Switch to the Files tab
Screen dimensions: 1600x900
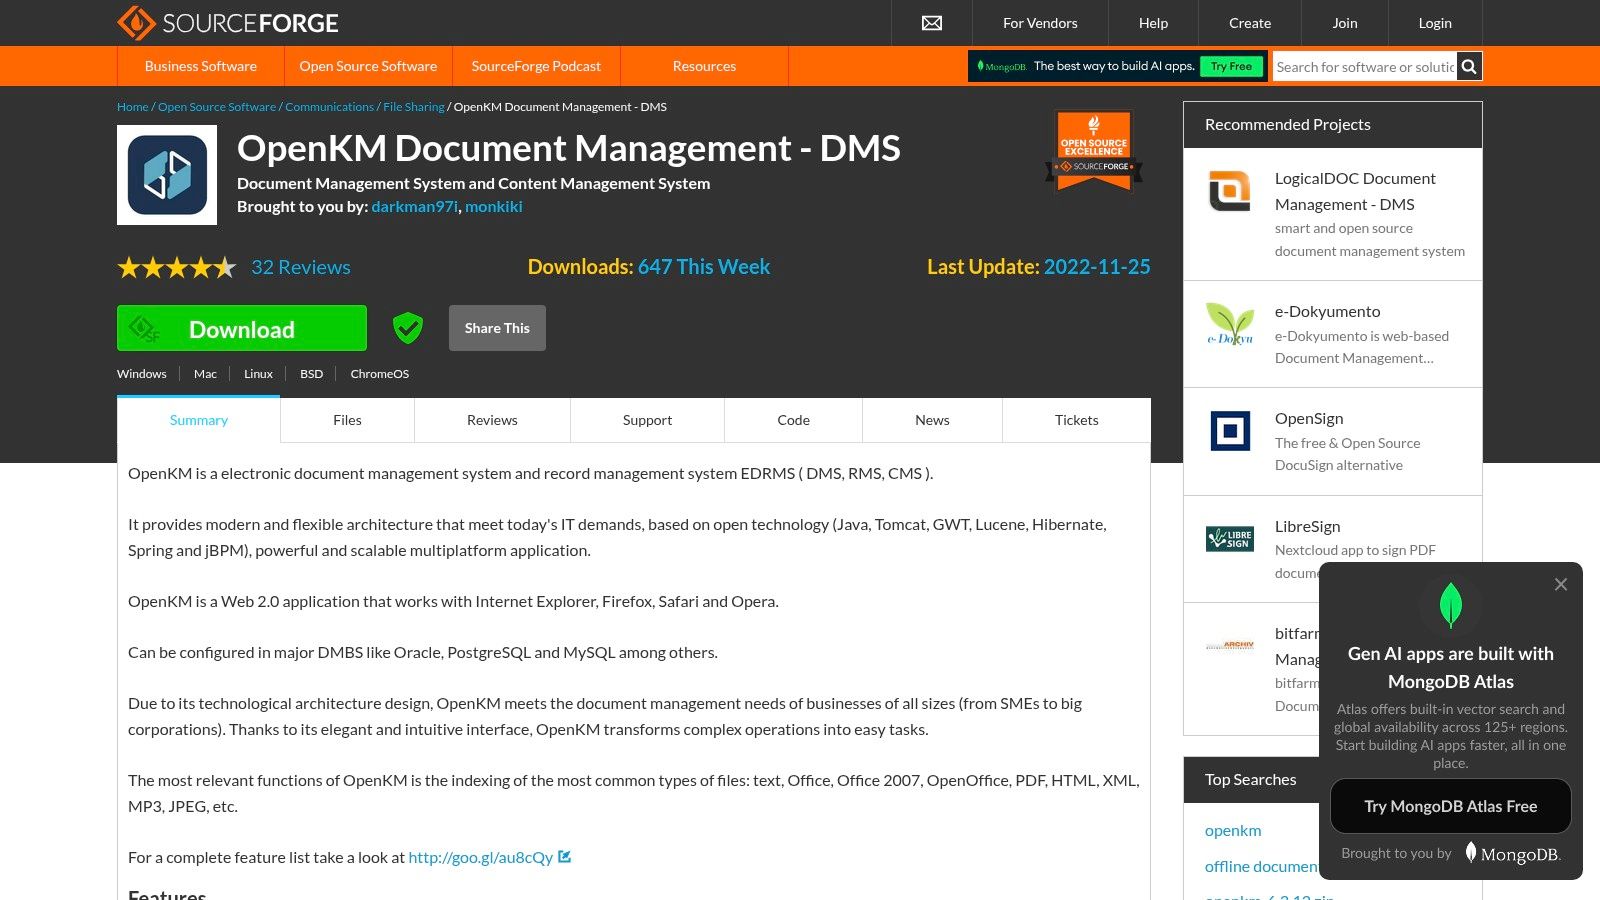click(346, 420)
